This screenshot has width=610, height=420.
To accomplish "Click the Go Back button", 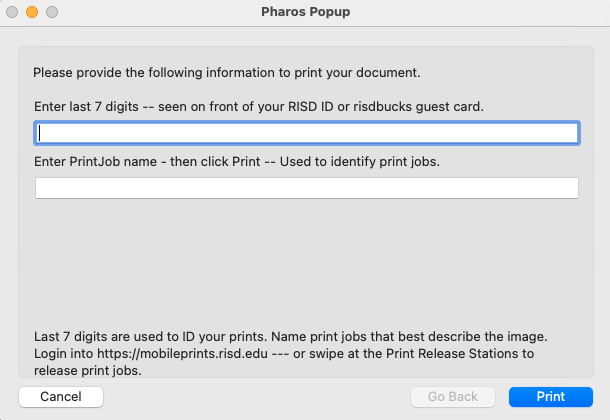I will pos(452,397).
